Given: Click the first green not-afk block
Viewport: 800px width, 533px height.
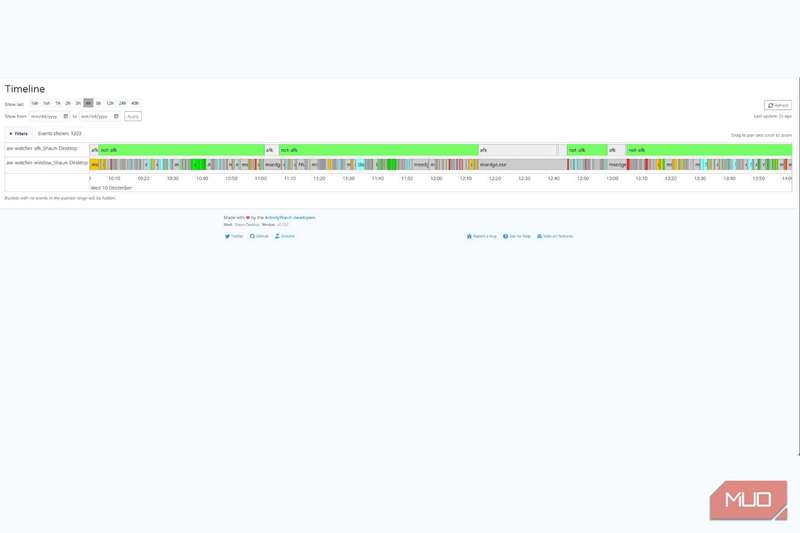Looking at the screenshot, I should [x=180, y=150].
